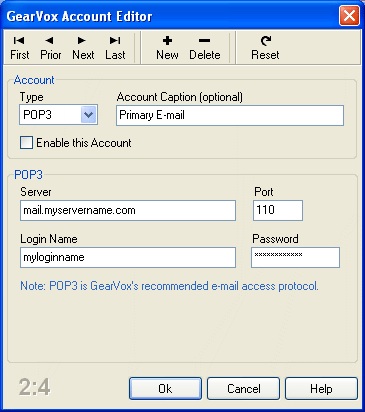
Task: Reset the account fields
Action: (x=265, y=48)
